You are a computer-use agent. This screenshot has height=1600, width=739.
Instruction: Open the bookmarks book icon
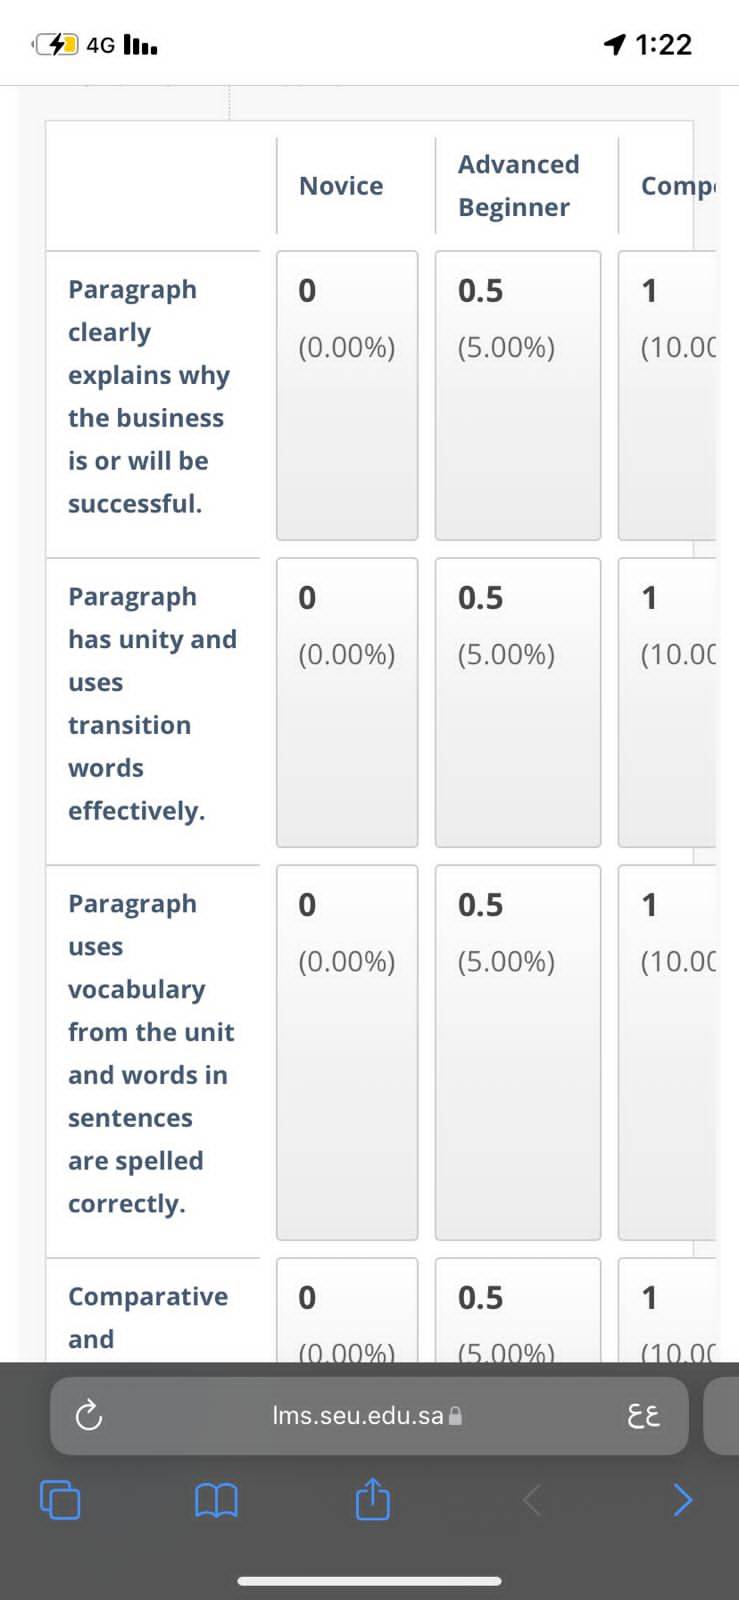(x=216, y=1500)
